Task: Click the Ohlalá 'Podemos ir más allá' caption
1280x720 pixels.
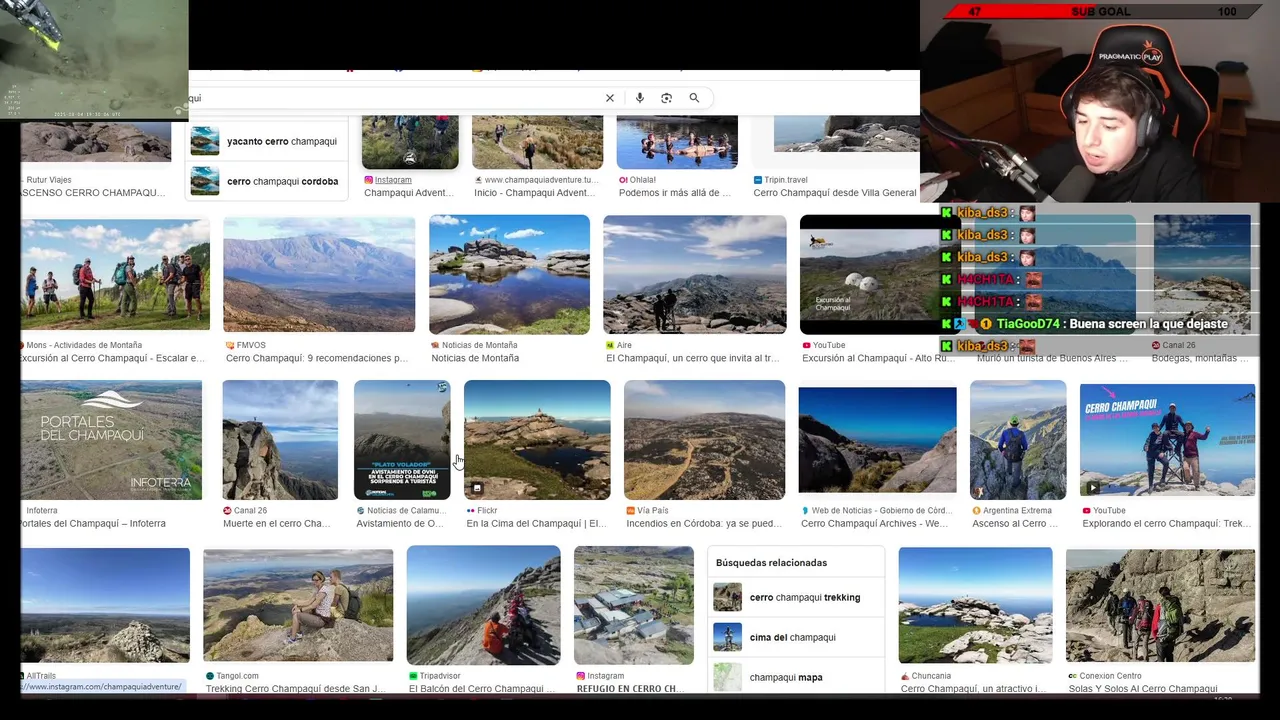Action: pos(675,193)
